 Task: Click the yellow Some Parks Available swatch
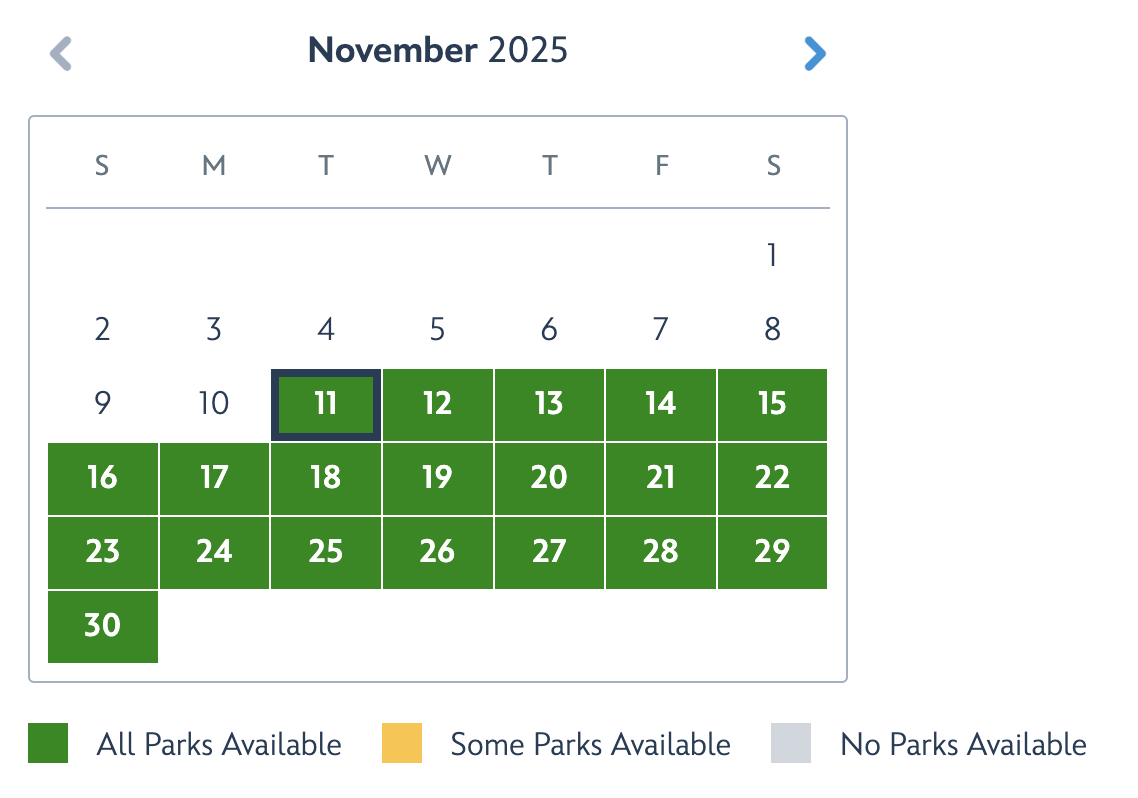pyautogui.click(x=402, y=744)
